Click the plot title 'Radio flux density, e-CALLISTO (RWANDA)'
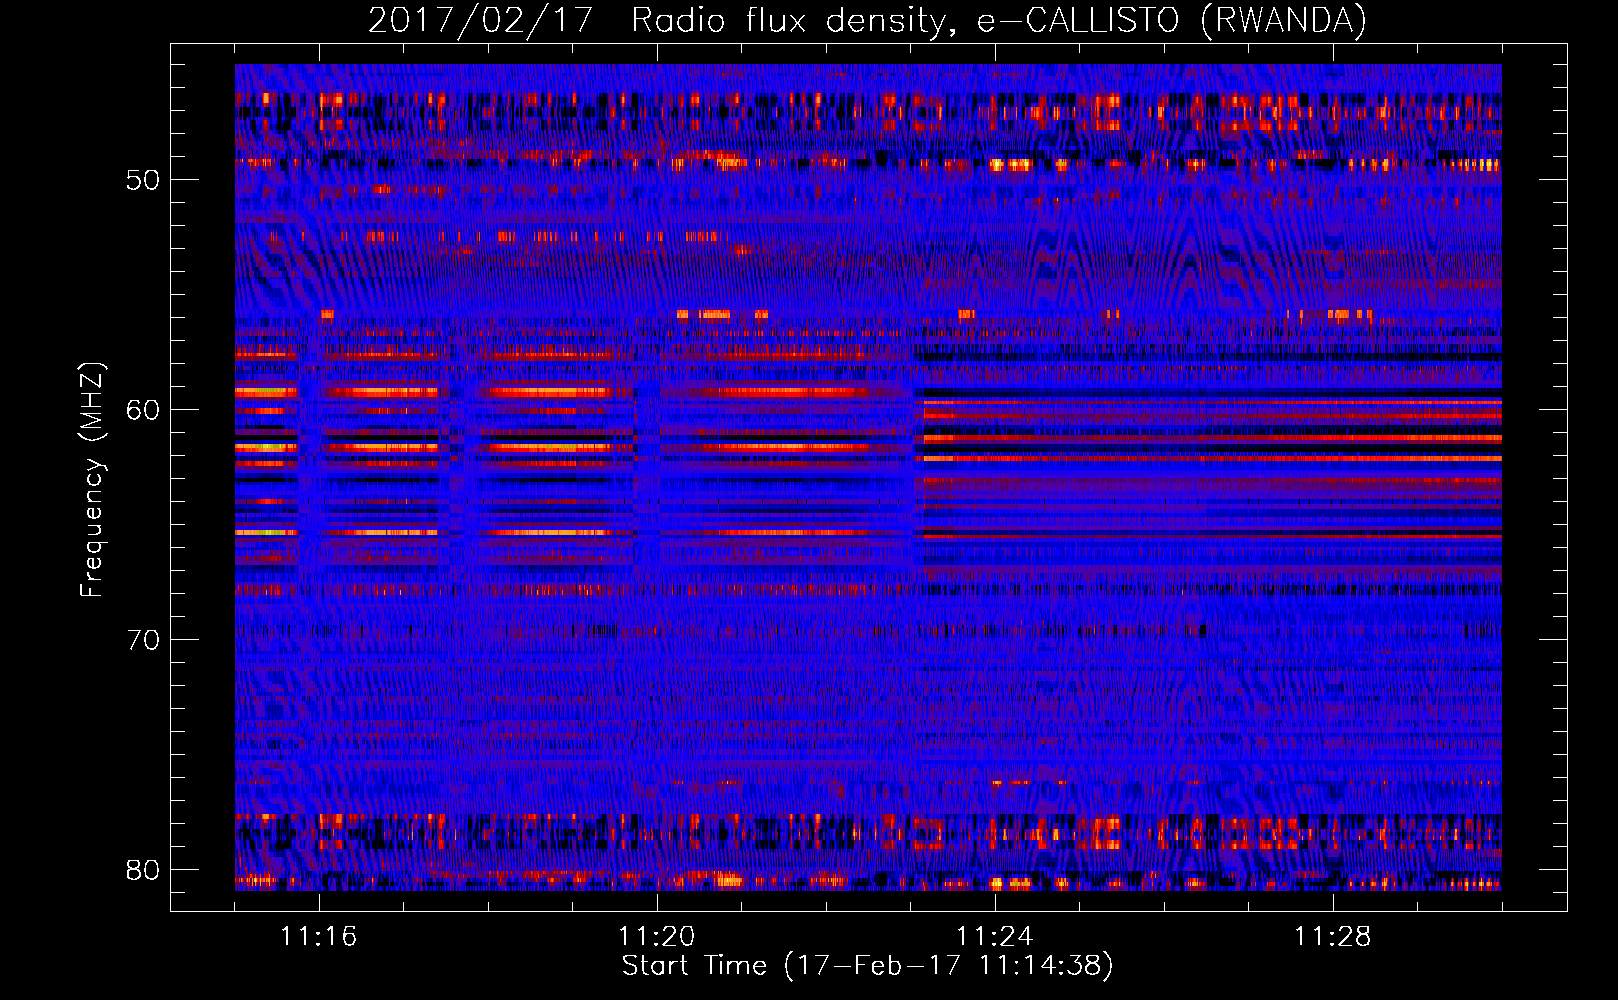 [999, 20]
